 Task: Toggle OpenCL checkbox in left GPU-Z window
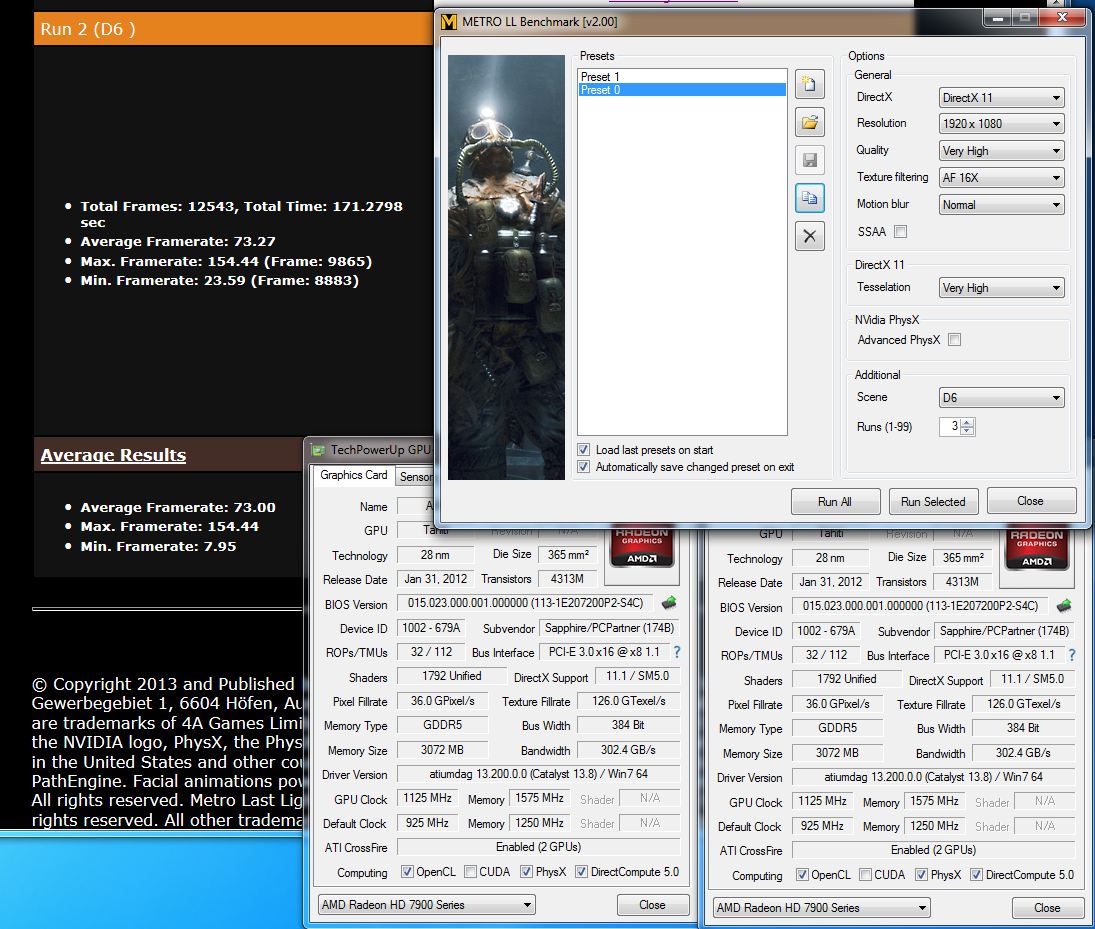click(x=407, y=872)
